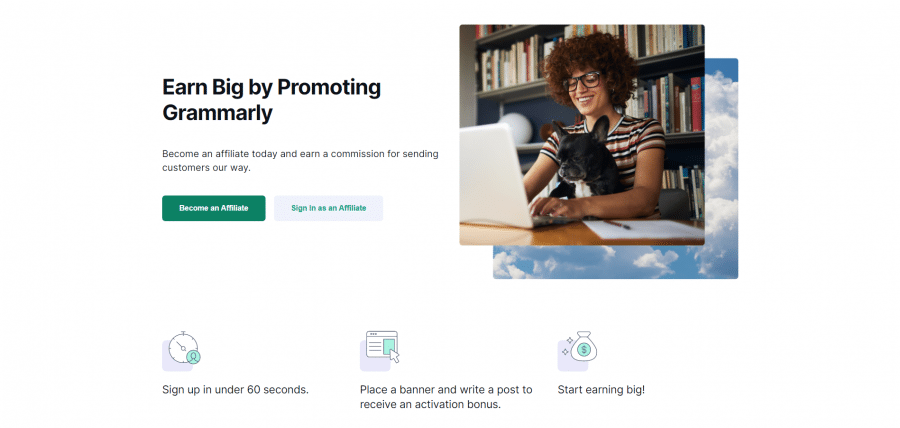This screenshot has height=428, width=900.
Task: Click the cursor arrow on the banner icon
Action: pyautogui.click(x=395, y=356)
